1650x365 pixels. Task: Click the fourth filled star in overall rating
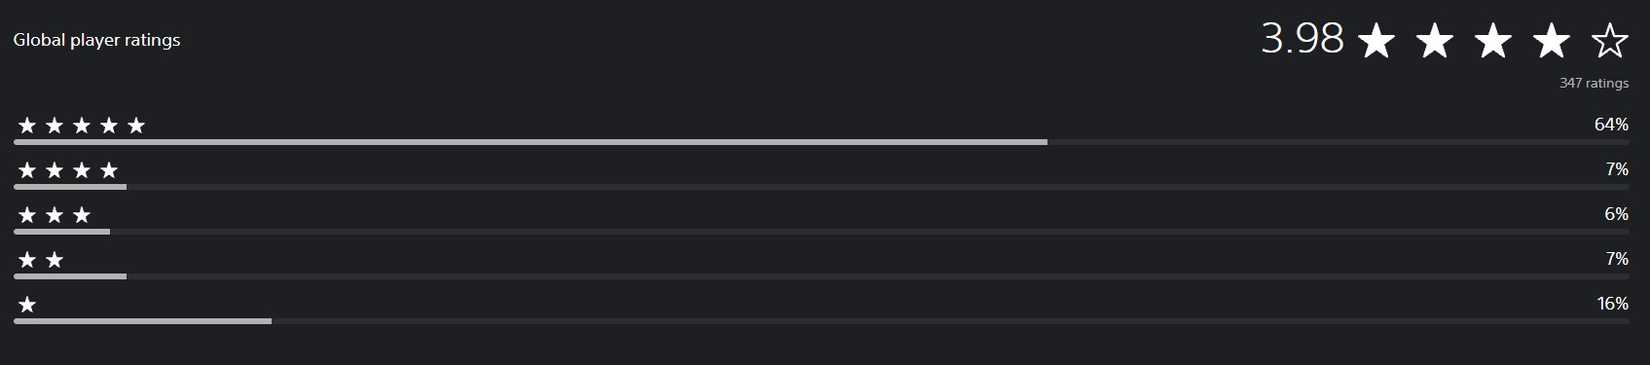[1551, 41]
